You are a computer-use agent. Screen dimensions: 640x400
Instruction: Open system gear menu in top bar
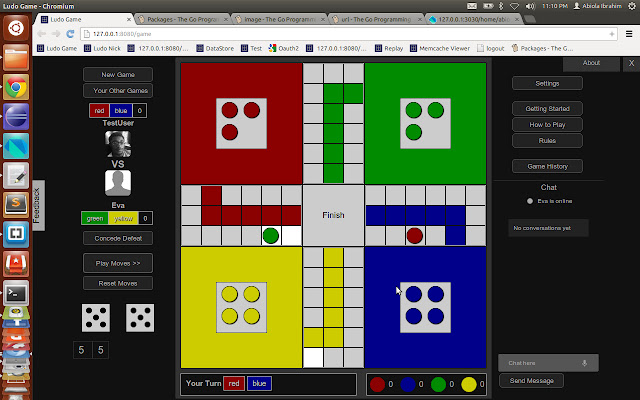pos(631,6)
